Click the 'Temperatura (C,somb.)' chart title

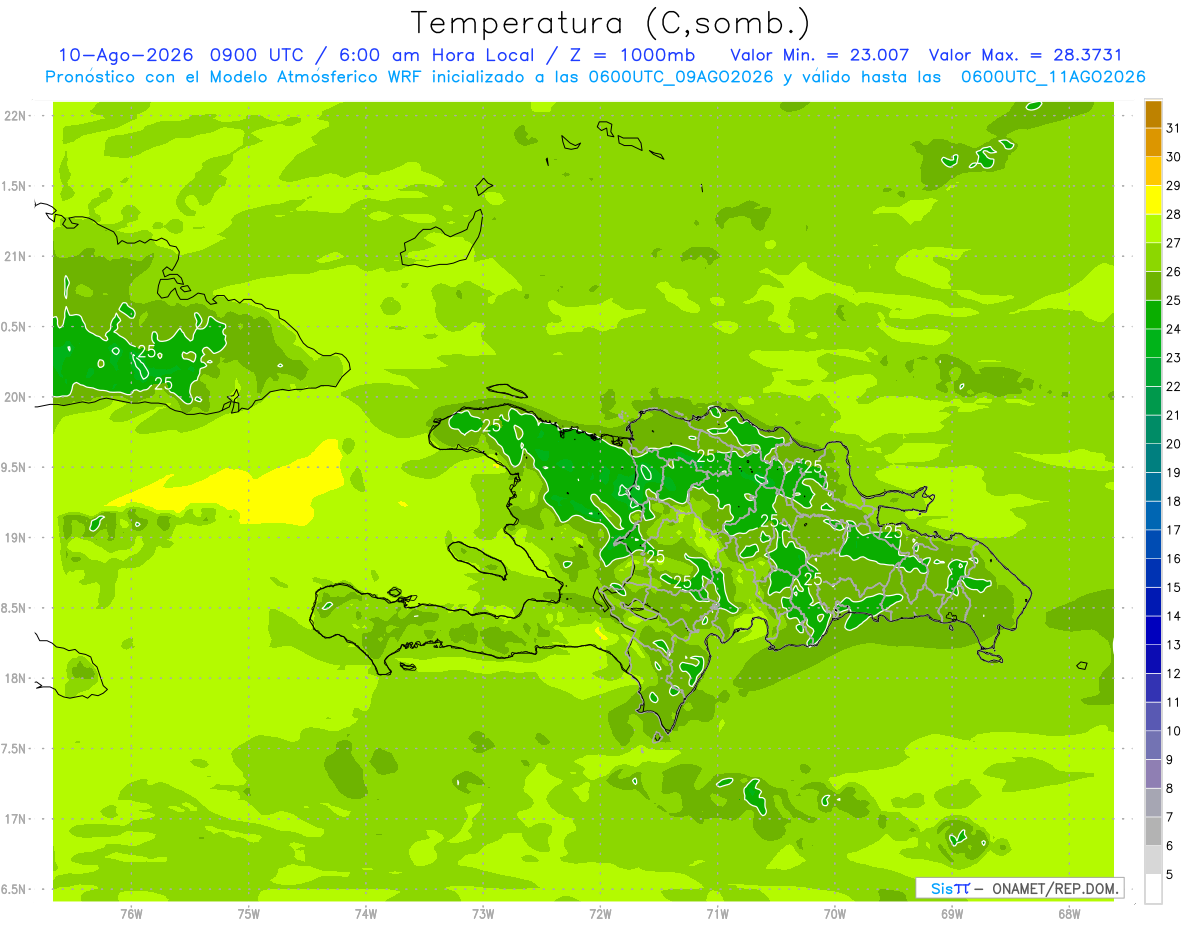(x=610, y=23)
